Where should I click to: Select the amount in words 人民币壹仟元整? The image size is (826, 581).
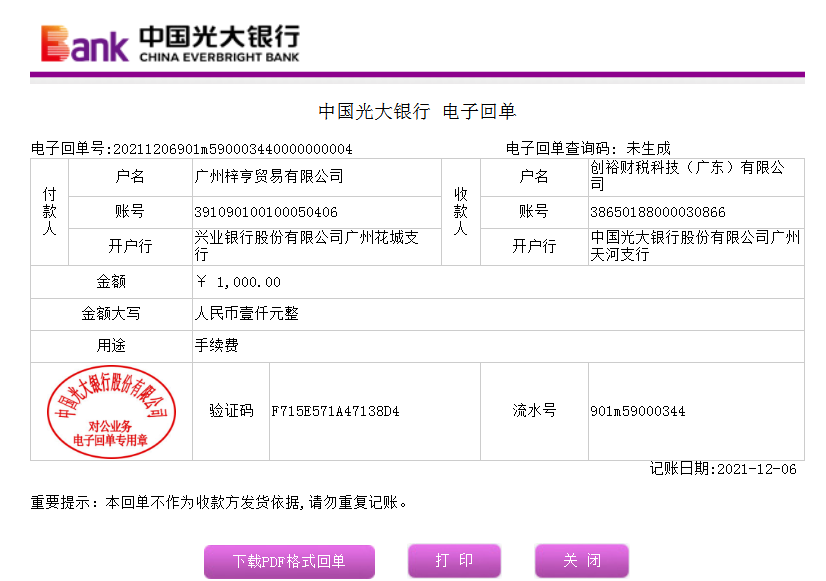pyautogui.click(x=247, y=314)
